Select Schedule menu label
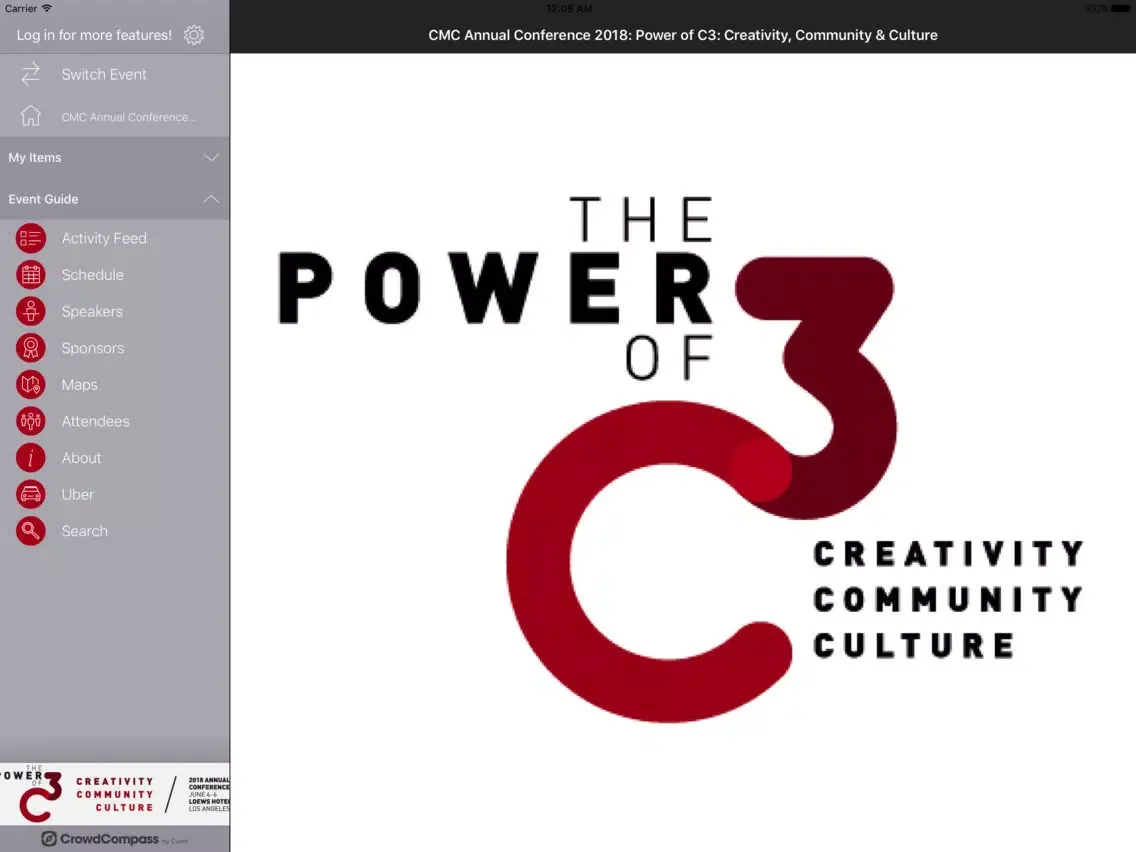Image resolution: width=1136 pixels, height=852 pixels. coord(93,275)
